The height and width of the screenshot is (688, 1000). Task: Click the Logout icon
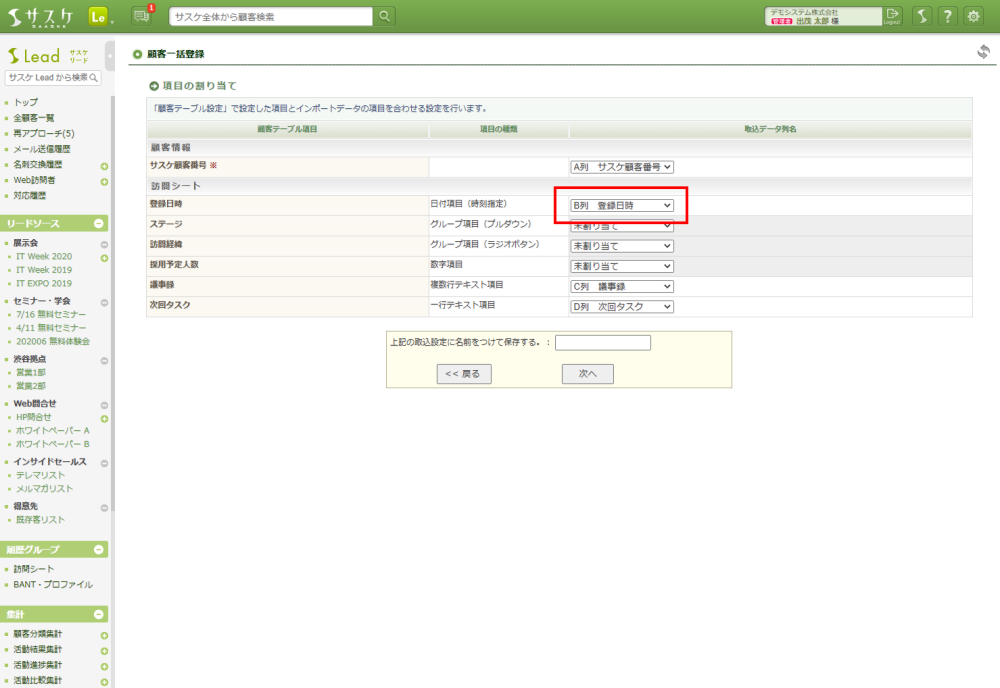click(x=892, y=16)
